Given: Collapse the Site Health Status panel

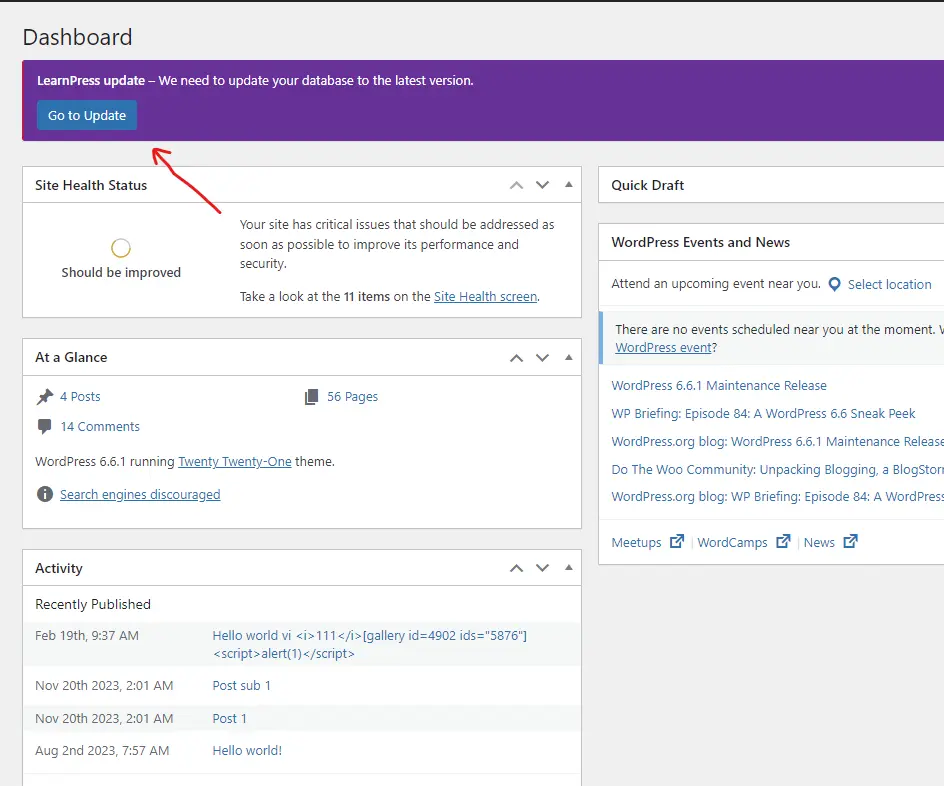Looking at the screenshot, I should tap(568, 184).
